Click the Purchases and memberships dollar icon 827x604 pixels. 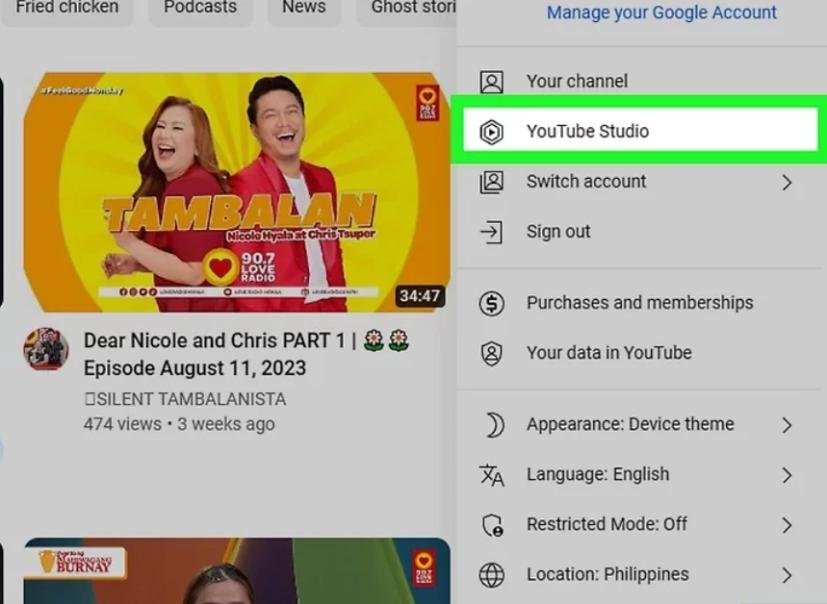point(491,303)
